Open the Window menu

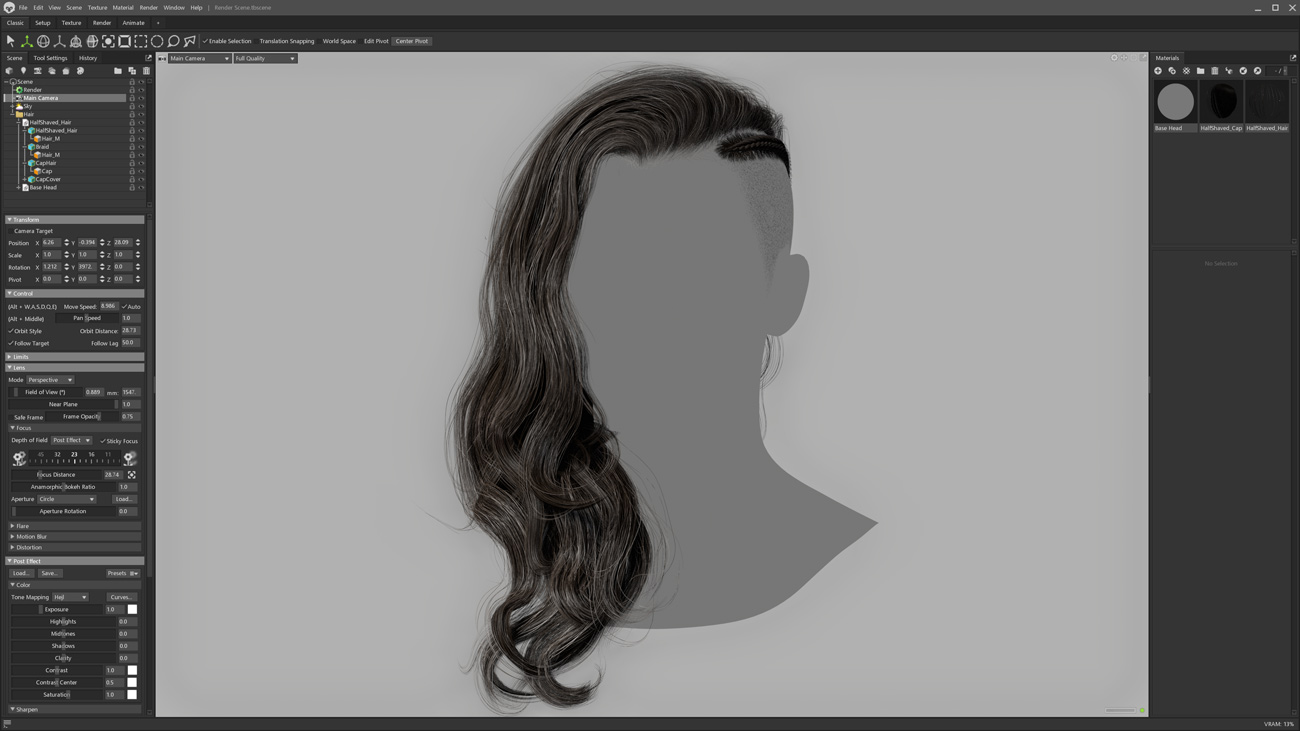pyautogui.click(x=174, y=7)
